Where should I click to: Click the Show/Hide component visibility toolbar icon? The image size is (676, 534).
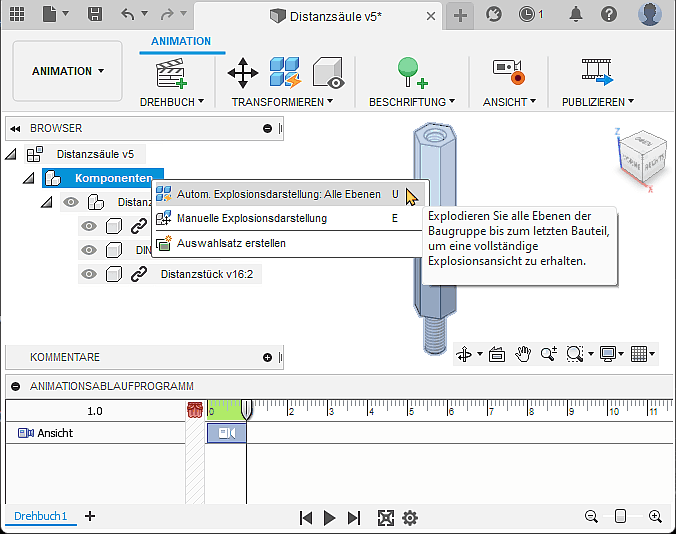[x=328, y=73]
